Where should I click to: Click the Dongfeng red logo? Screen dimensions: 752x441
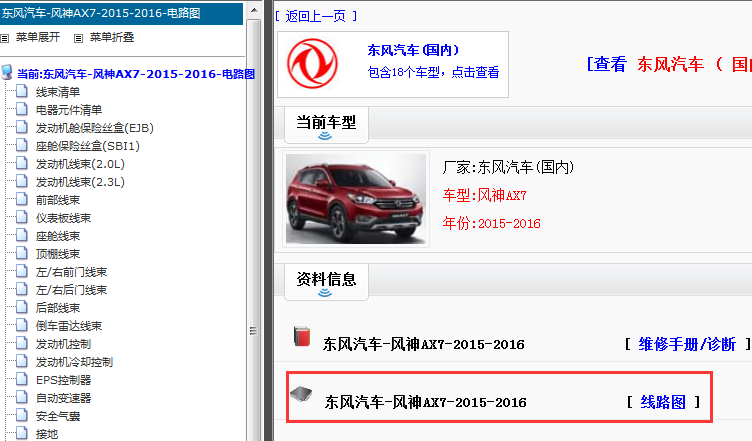(312, 64)
